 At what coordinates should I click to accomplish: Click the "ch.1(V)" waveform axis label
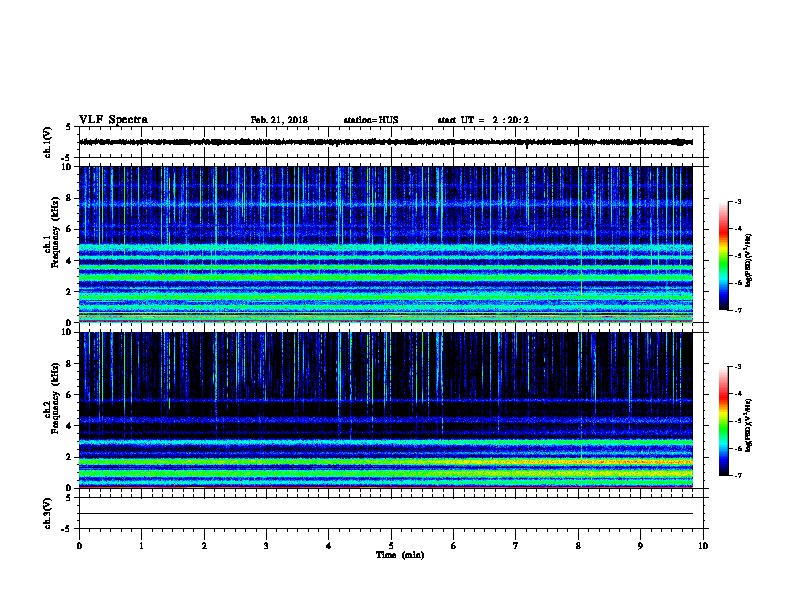(48, 142)
